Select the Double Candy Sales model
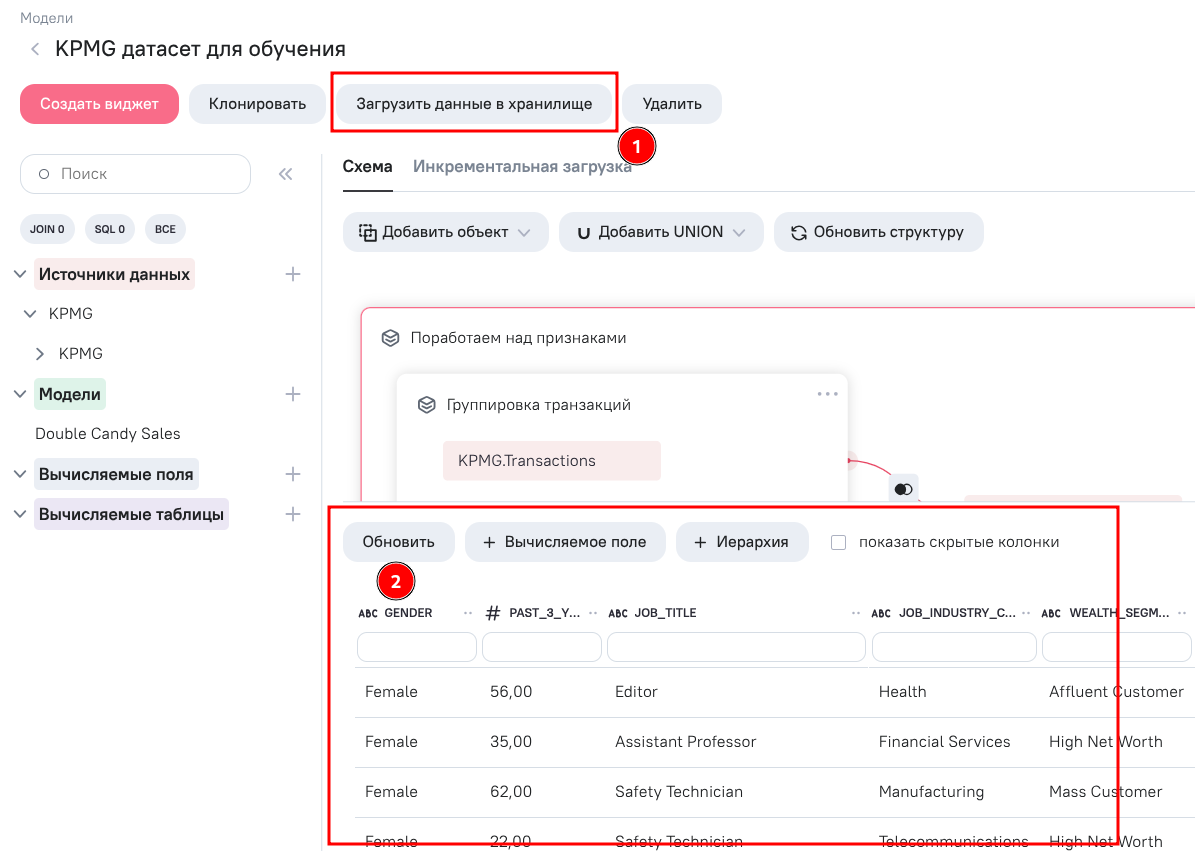Viewport: 1195px width, 851px height. coord(107,434)
